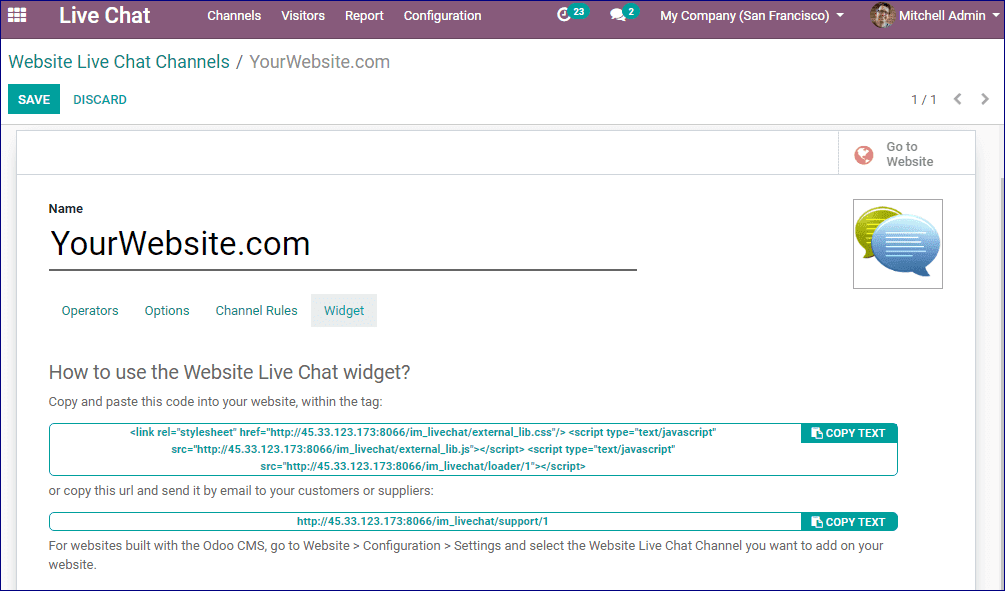This screenshot has width=1005, height=591.
Task: Go to previous record arrow
Action: tap(958, 99)
